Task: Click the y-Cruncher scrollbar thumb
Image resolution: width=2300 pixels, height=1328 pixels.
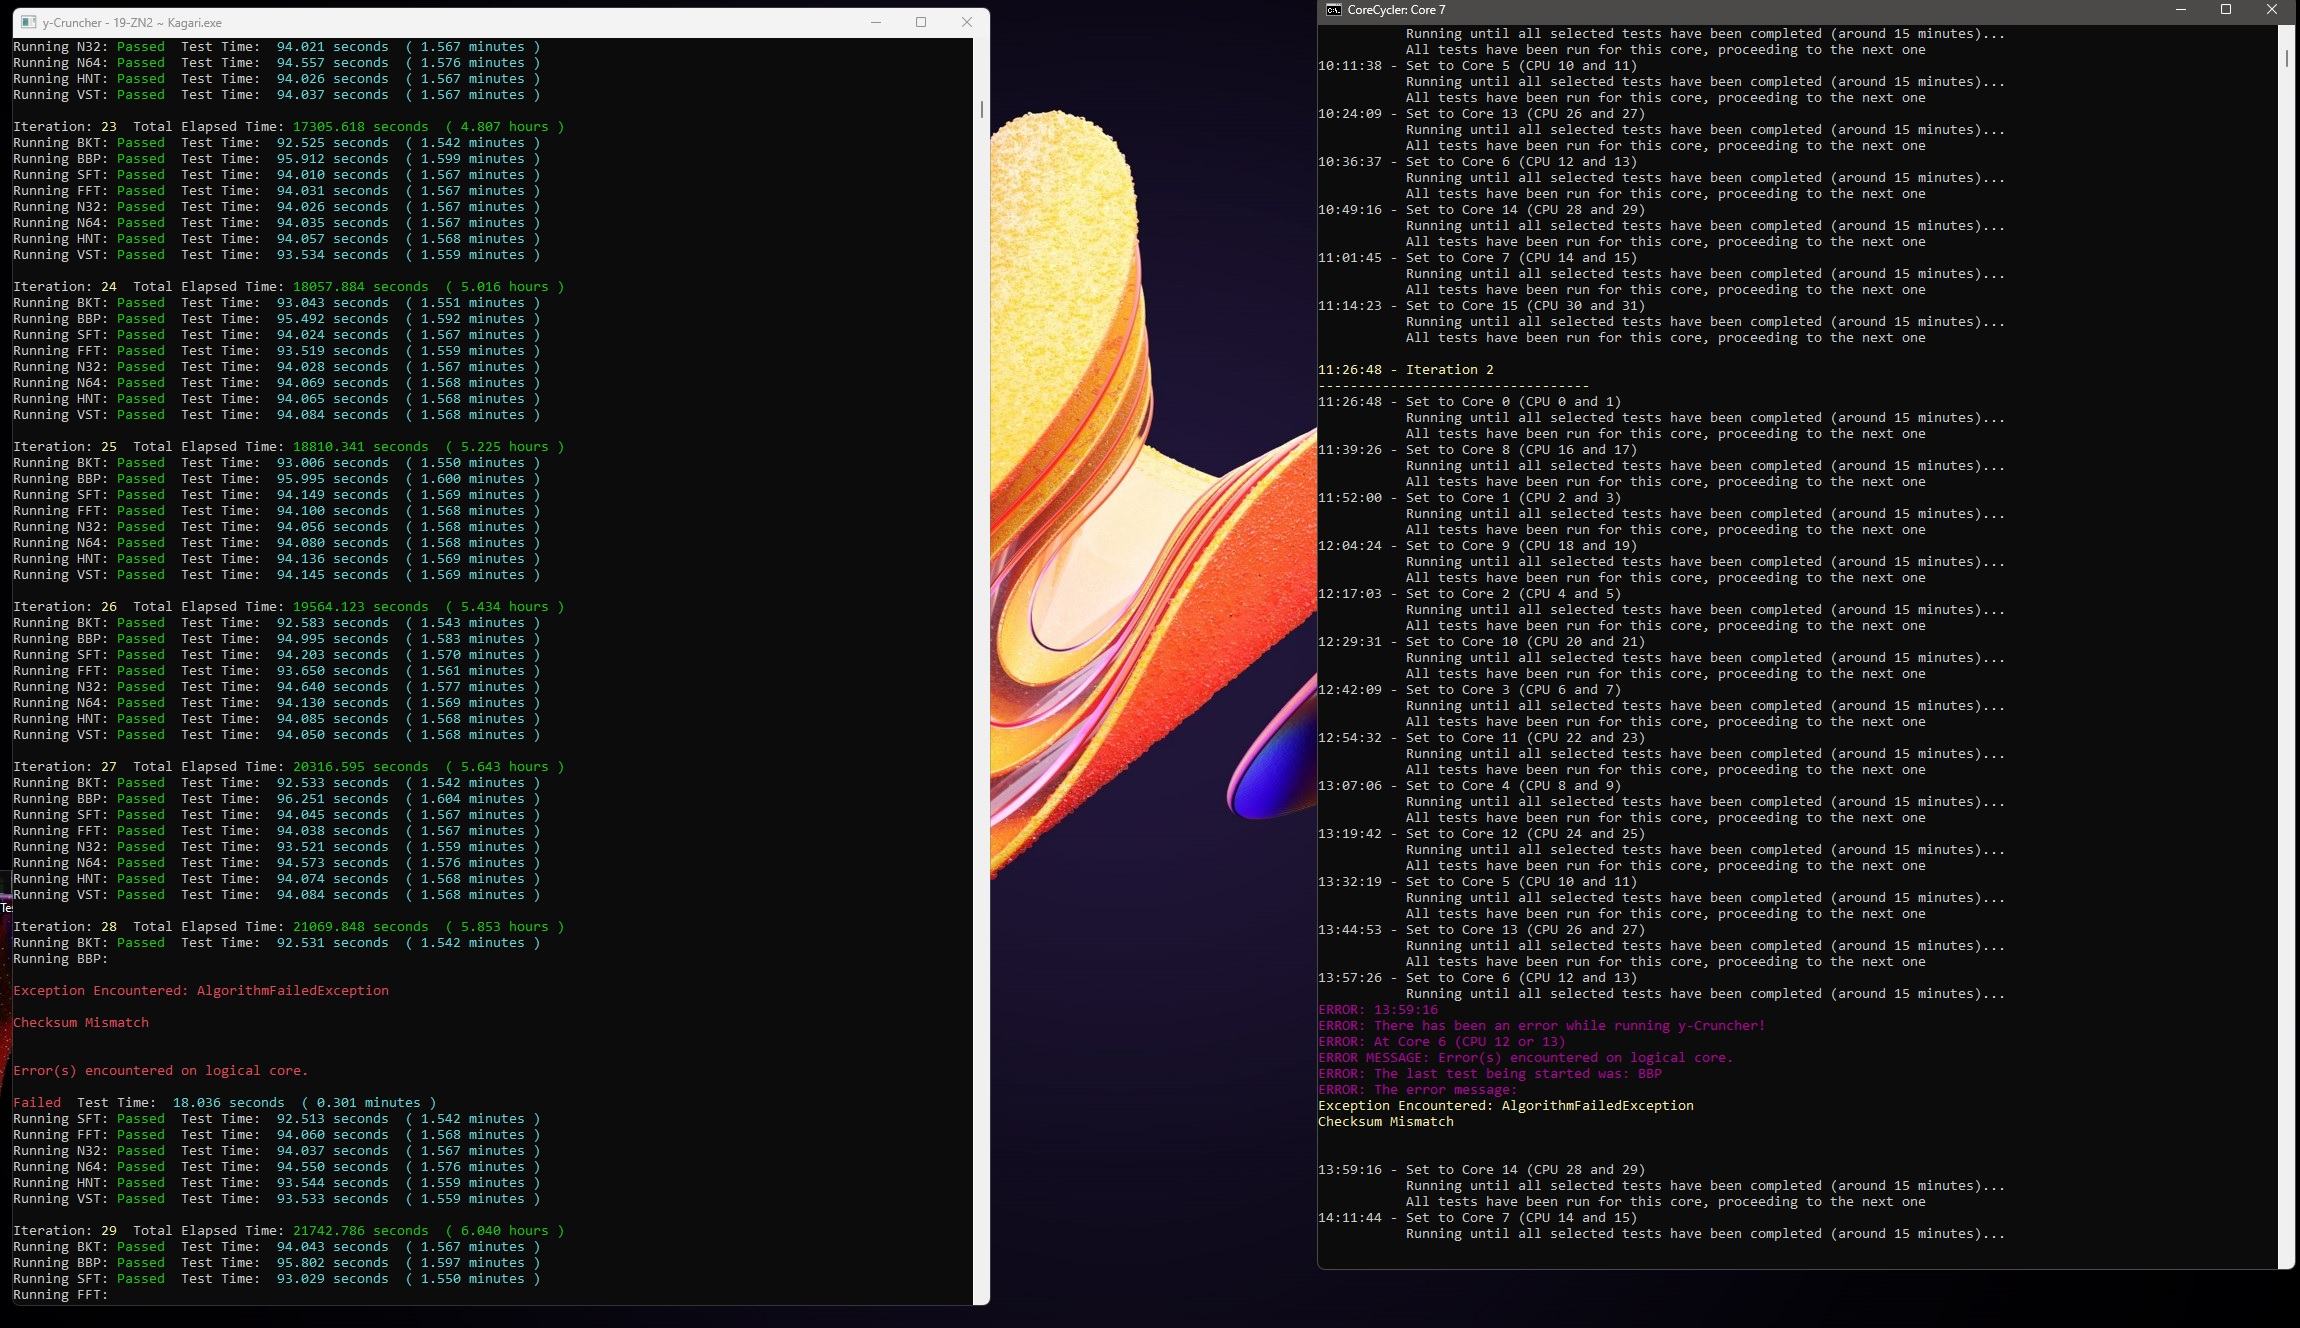Action: [x=981, y=109]
